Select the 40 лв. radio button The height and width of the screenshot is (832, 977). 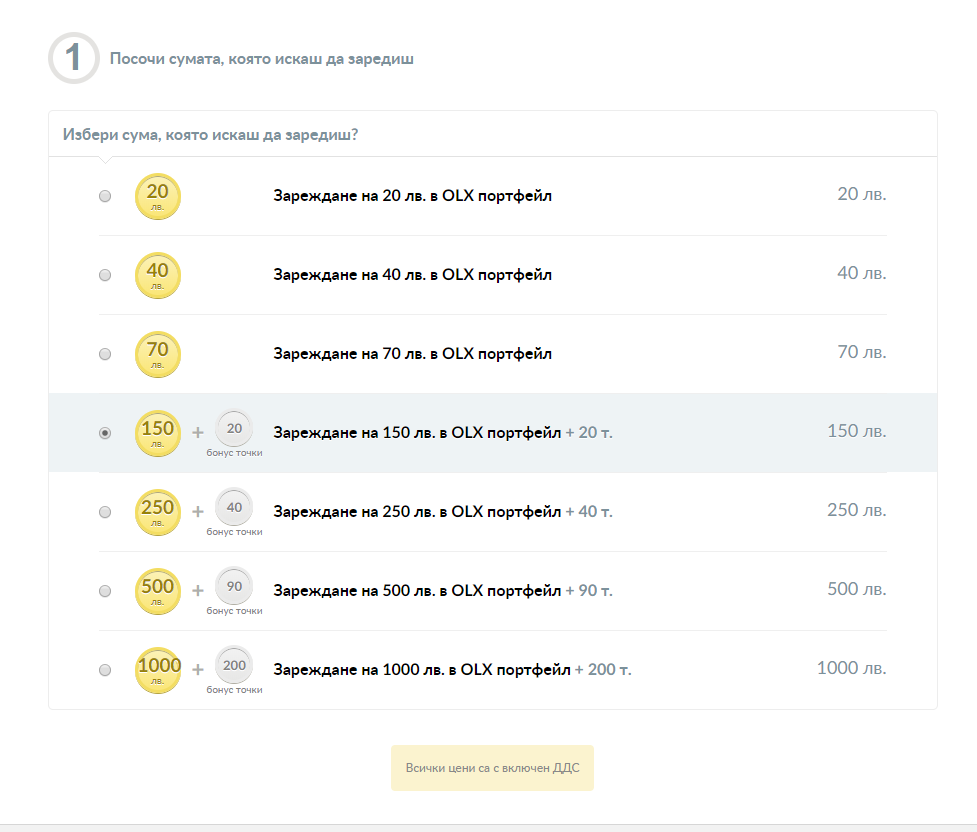tap(105, 275)
